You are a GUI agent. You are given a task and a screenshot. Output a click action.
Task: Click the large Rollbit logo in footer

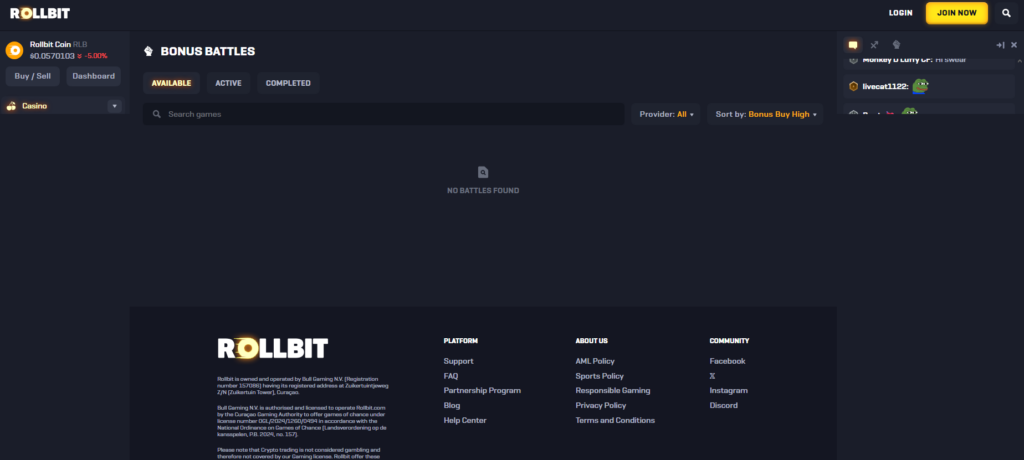[273, 348]
